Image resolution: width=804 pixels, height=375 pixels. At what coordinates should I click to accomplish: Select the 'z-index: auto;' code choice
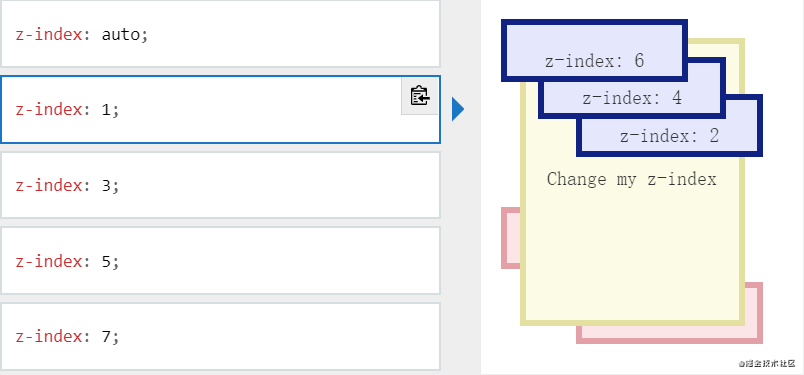[220, 34]
